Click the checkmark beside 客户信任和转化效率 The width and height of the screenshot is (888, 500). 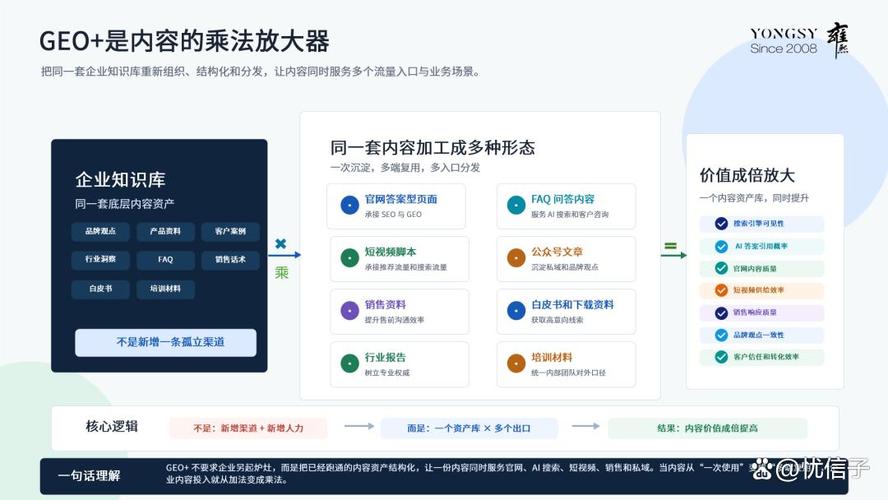[721, 357]
